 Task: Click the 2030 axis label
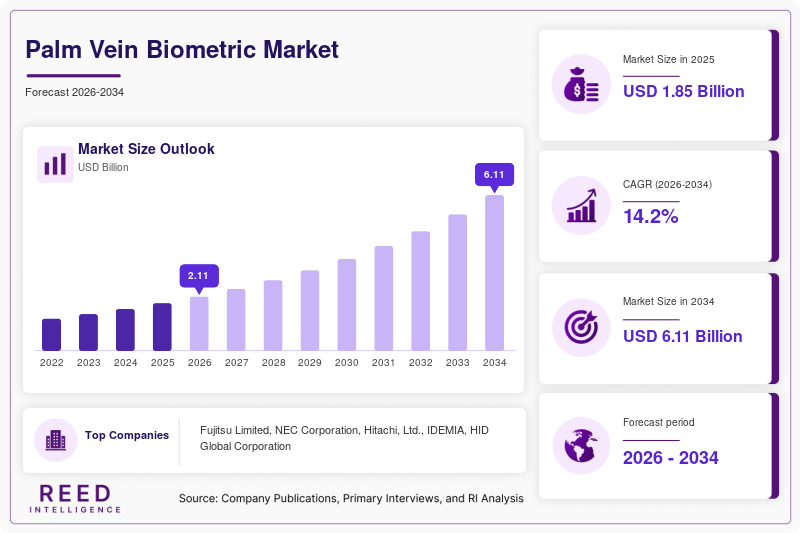pyautogui.click(x=346, y=363)
